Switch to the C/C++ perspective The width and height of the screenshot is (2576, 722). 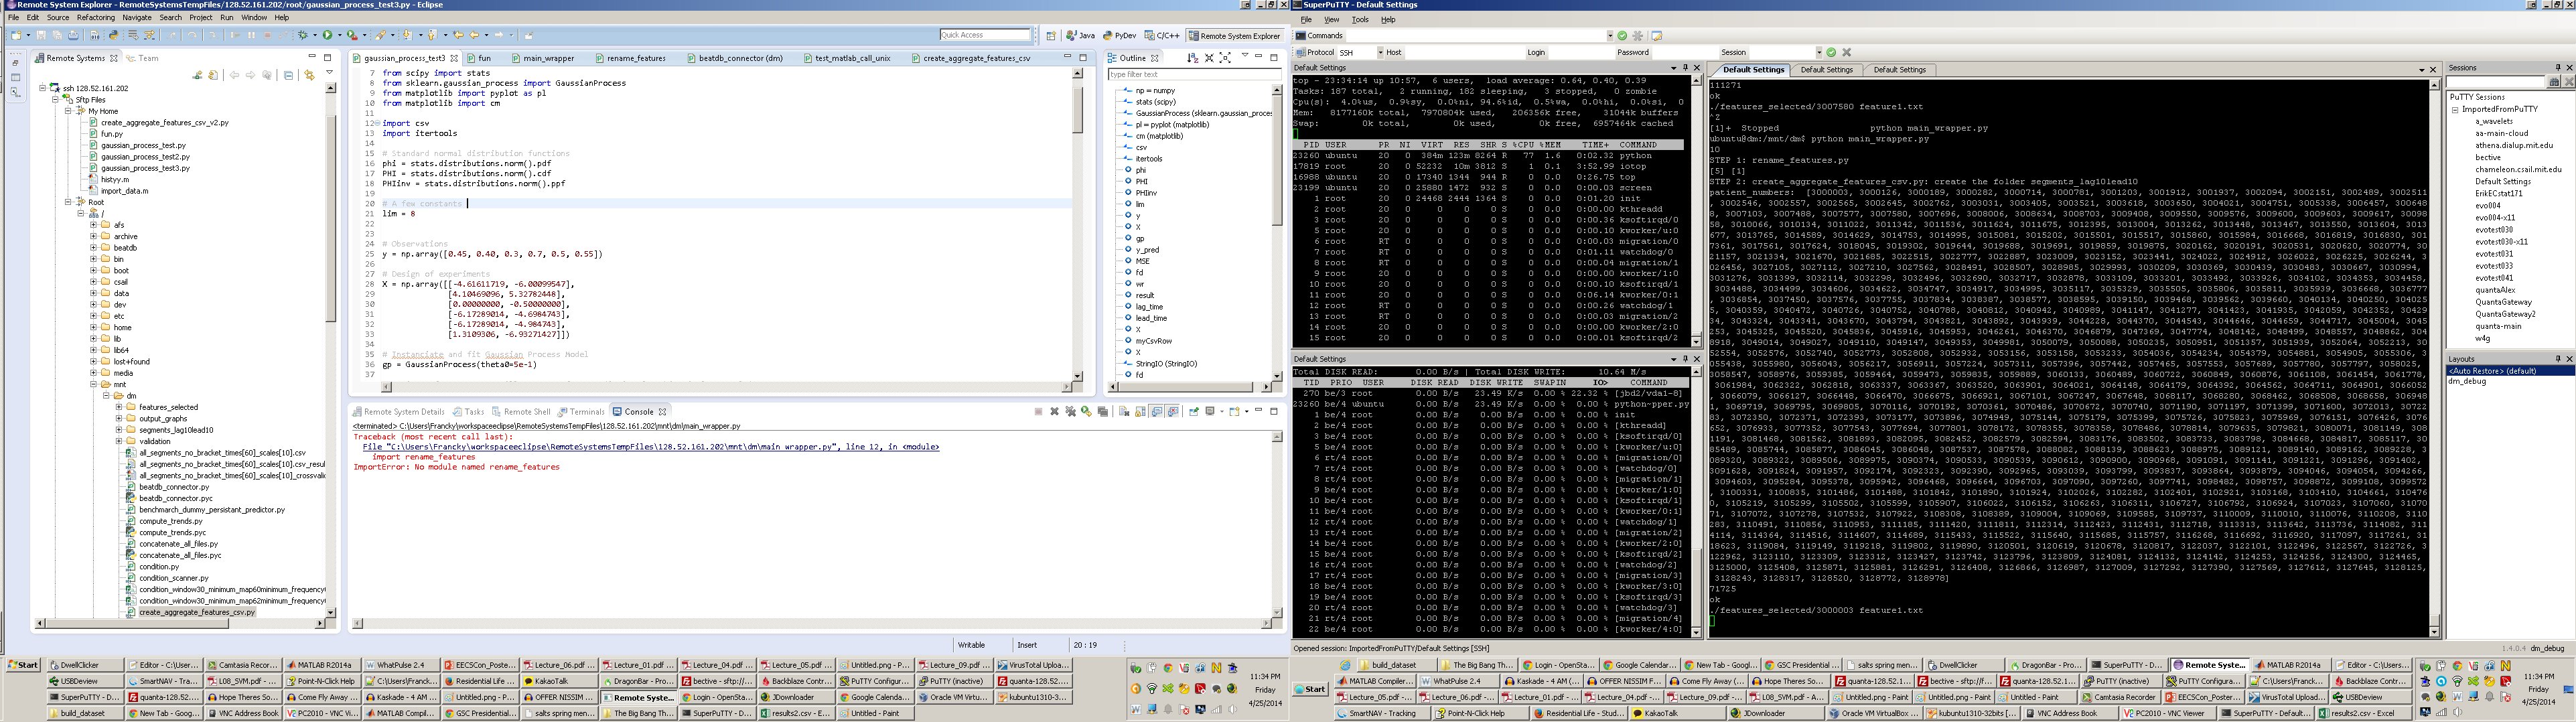pos(1163,36)
